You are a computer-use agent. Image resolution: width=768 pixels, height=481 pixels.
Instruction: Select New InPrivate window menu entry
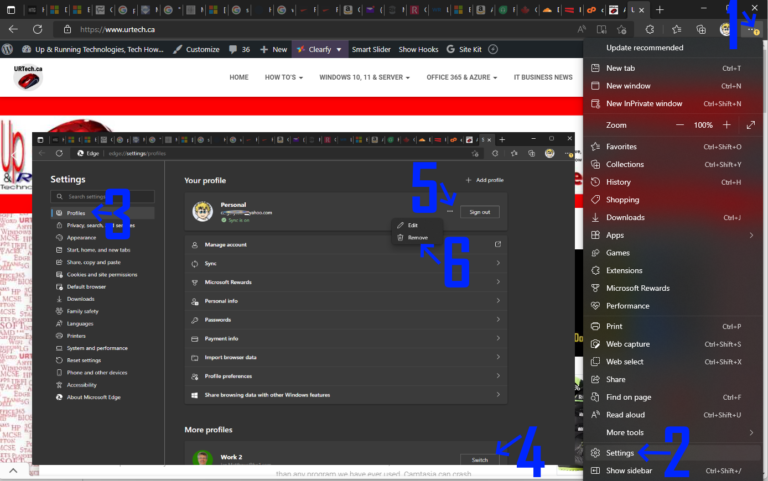pyautogui.click(x=644, y=103)
